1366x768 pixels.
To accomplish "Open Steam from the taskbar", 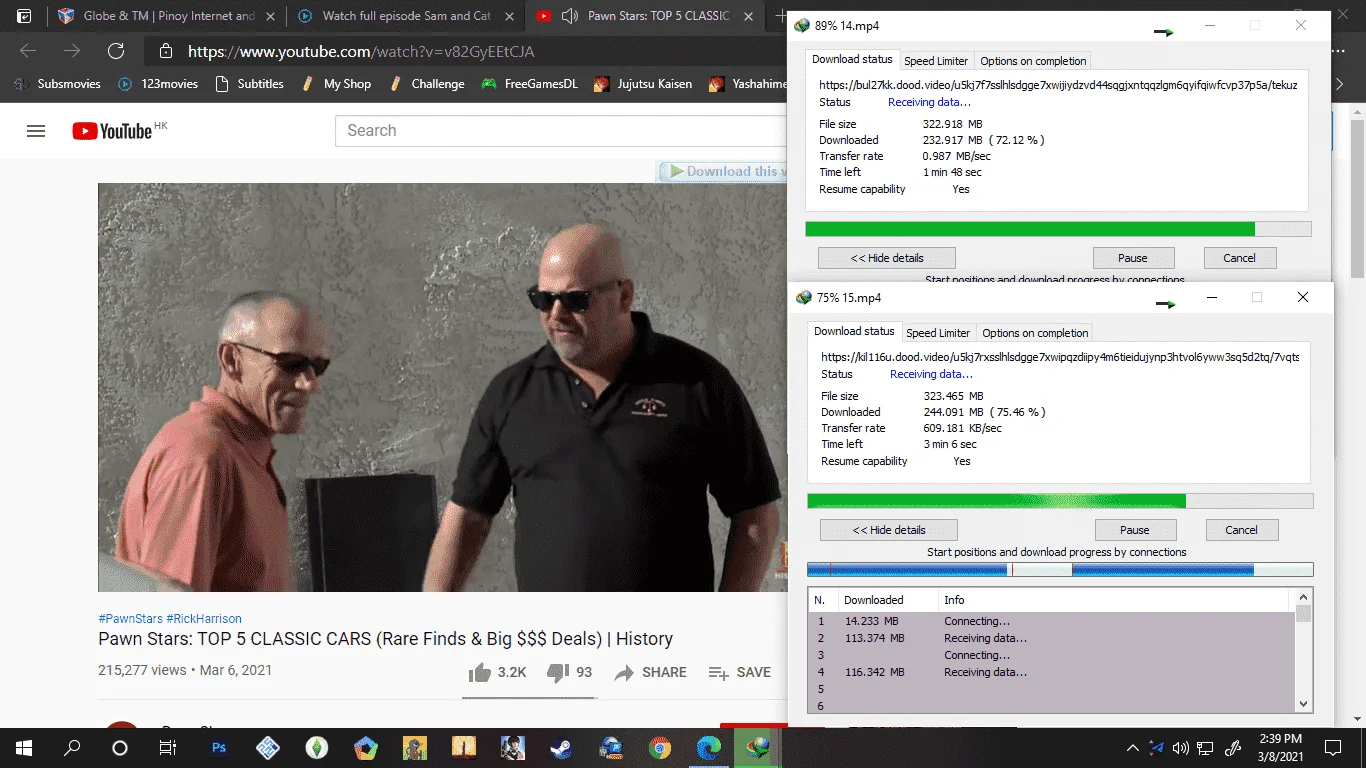I will [561, 748].
